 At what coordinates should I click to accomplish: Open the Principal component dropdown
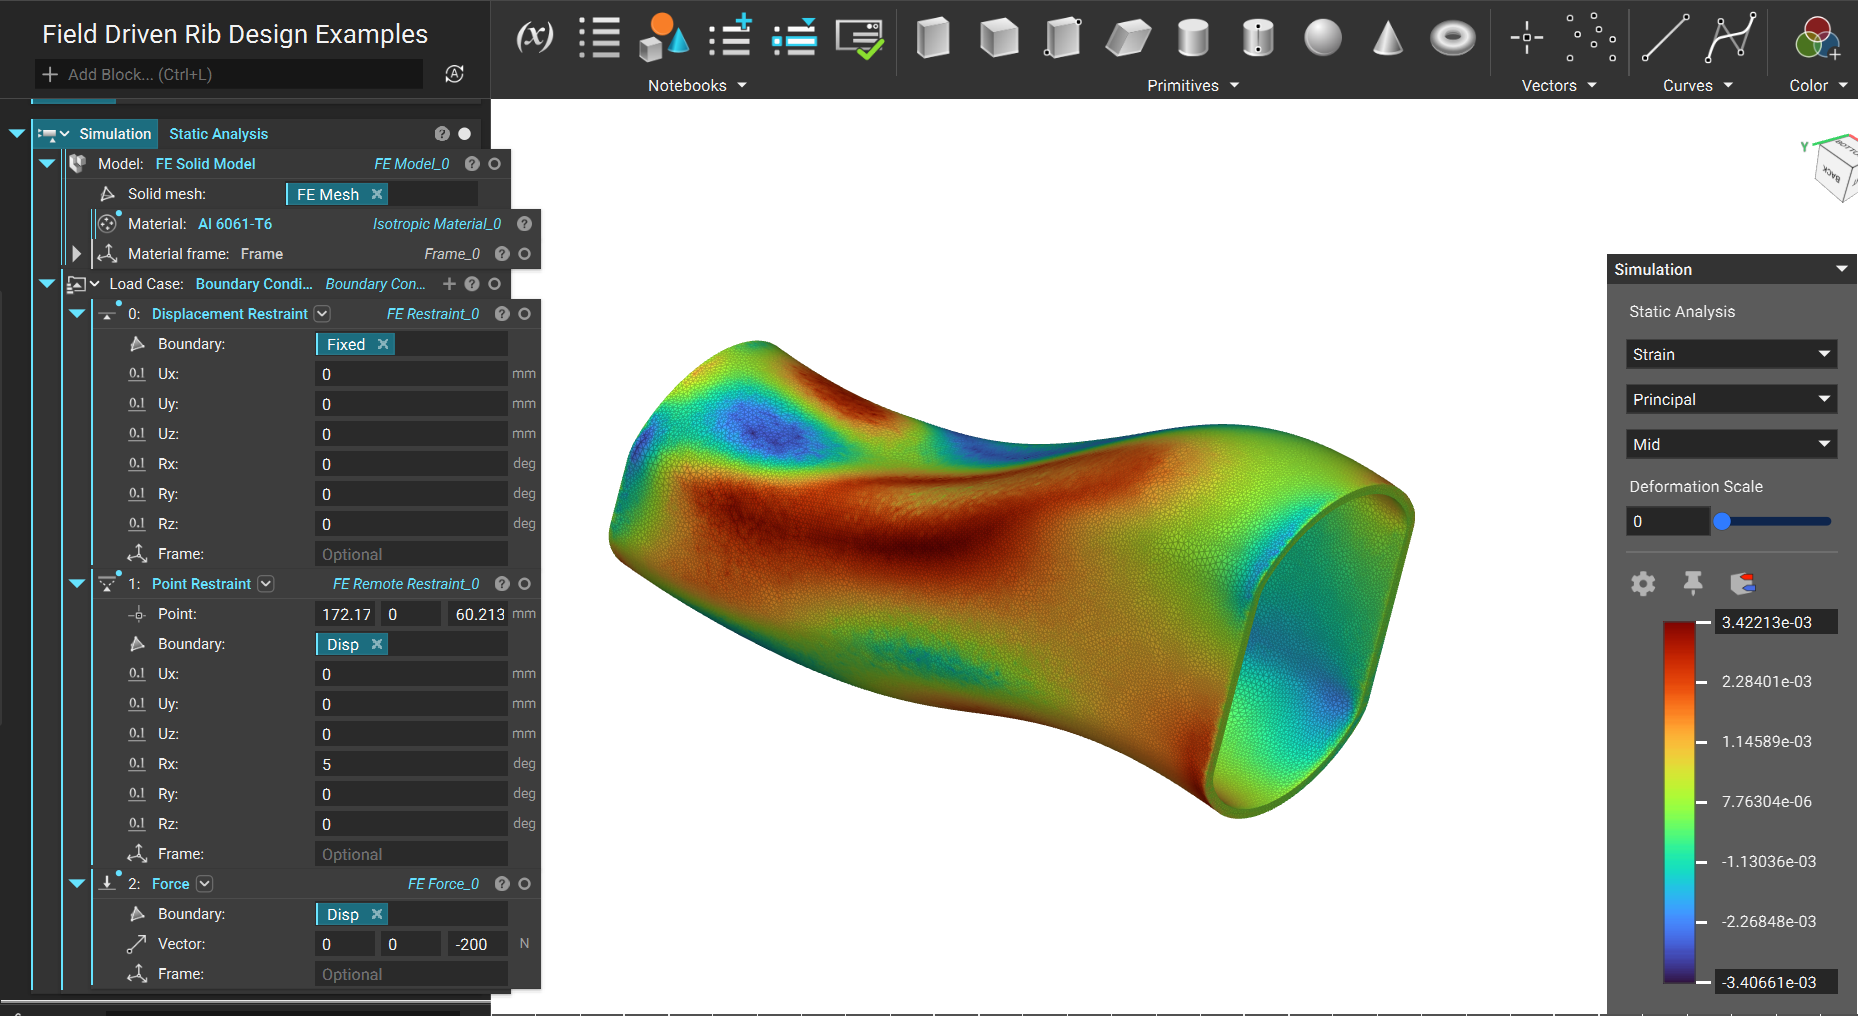1731,399
